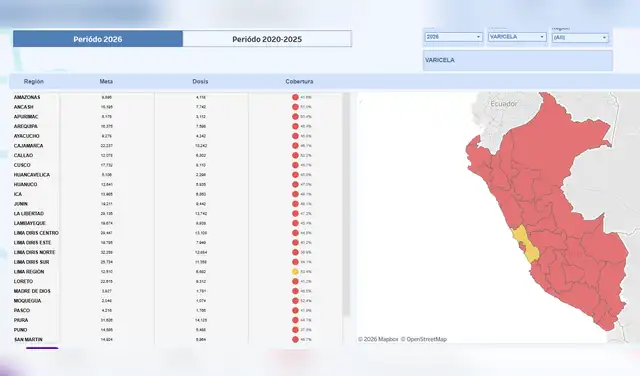This screenshot has height=376, width=640.
Task: Select the ANCASH region name
Action: (24, 107)
